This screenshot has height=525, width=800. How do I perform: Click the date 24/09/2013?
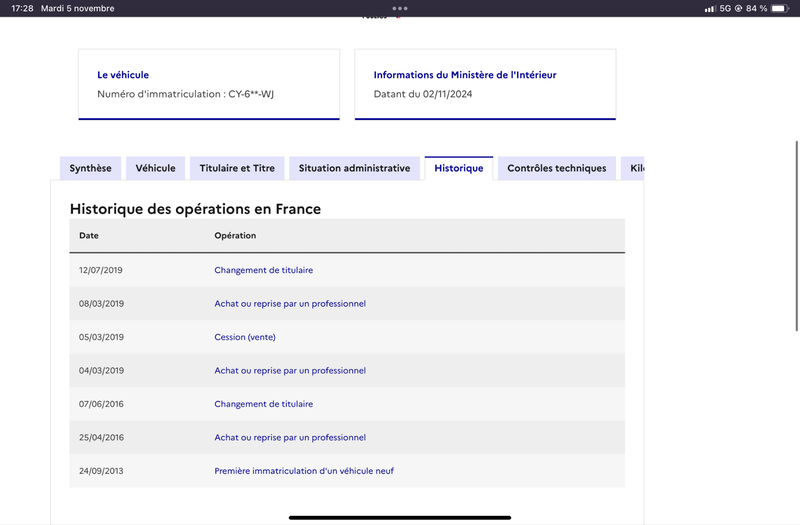pos(101,470)
